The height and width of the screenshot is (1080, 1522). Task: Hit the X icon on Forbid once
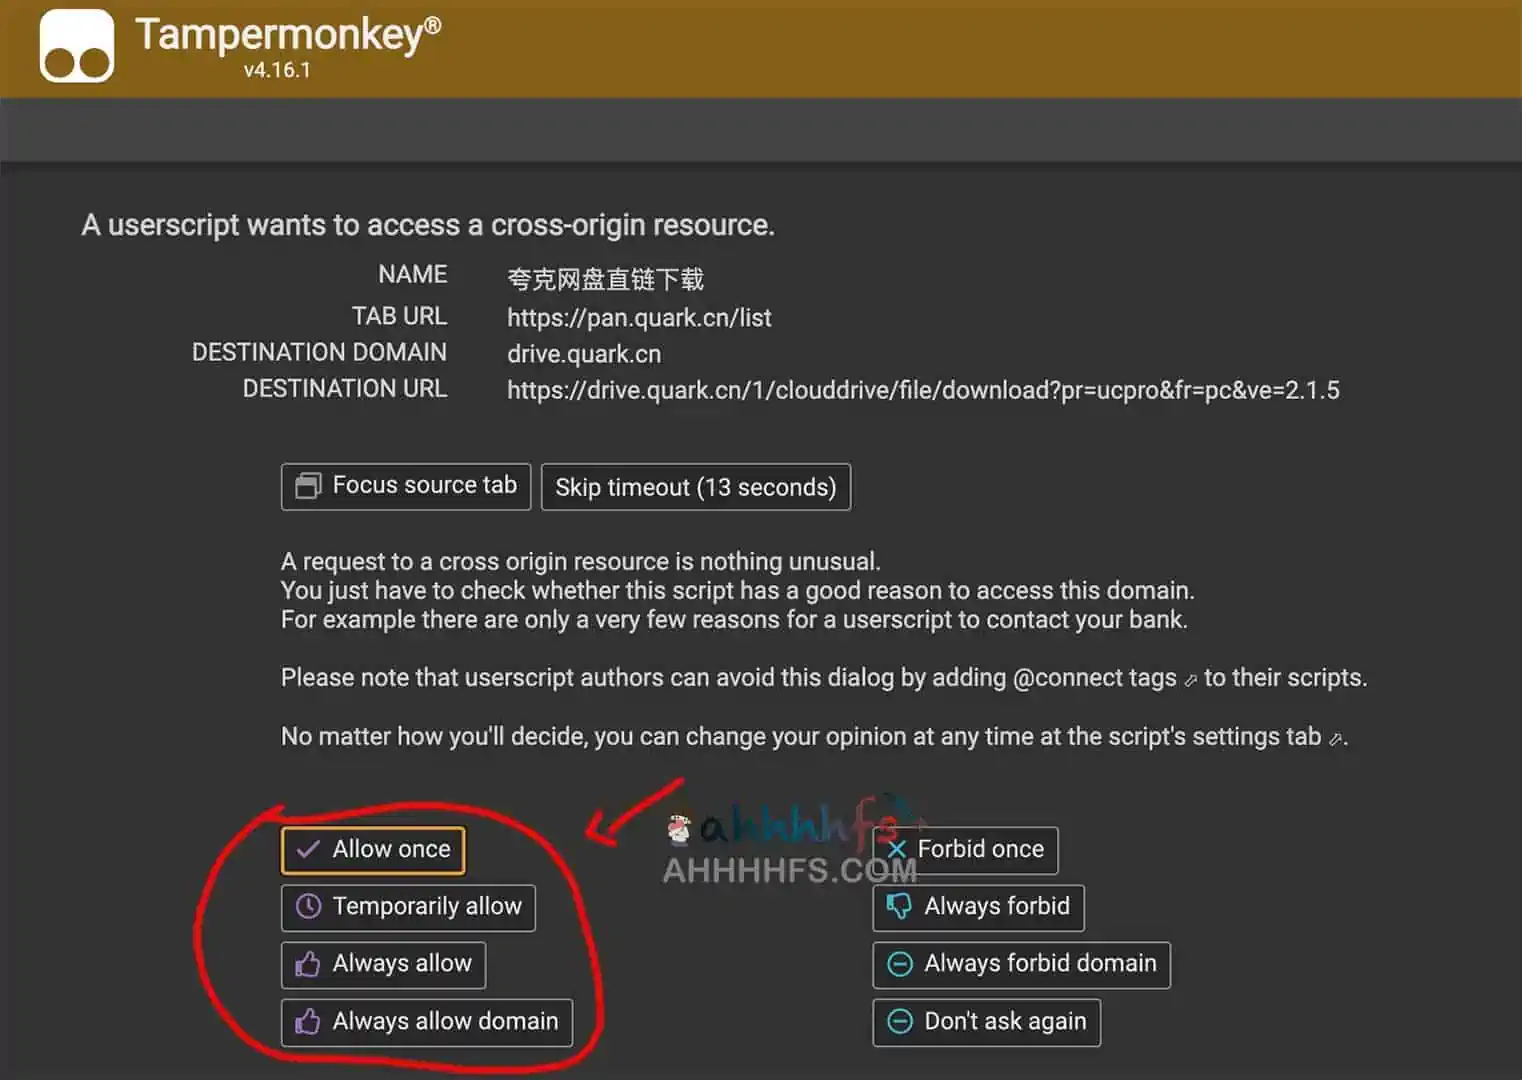click(x=897, y=850)
